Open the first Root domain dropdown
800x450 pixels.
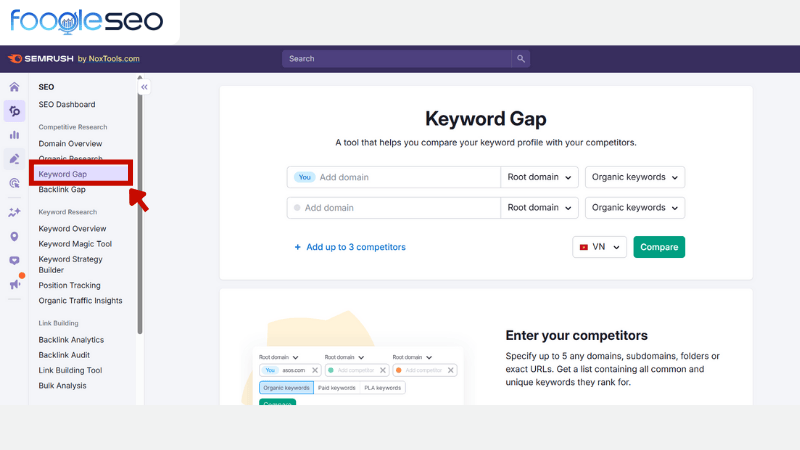tap(540, 177)
